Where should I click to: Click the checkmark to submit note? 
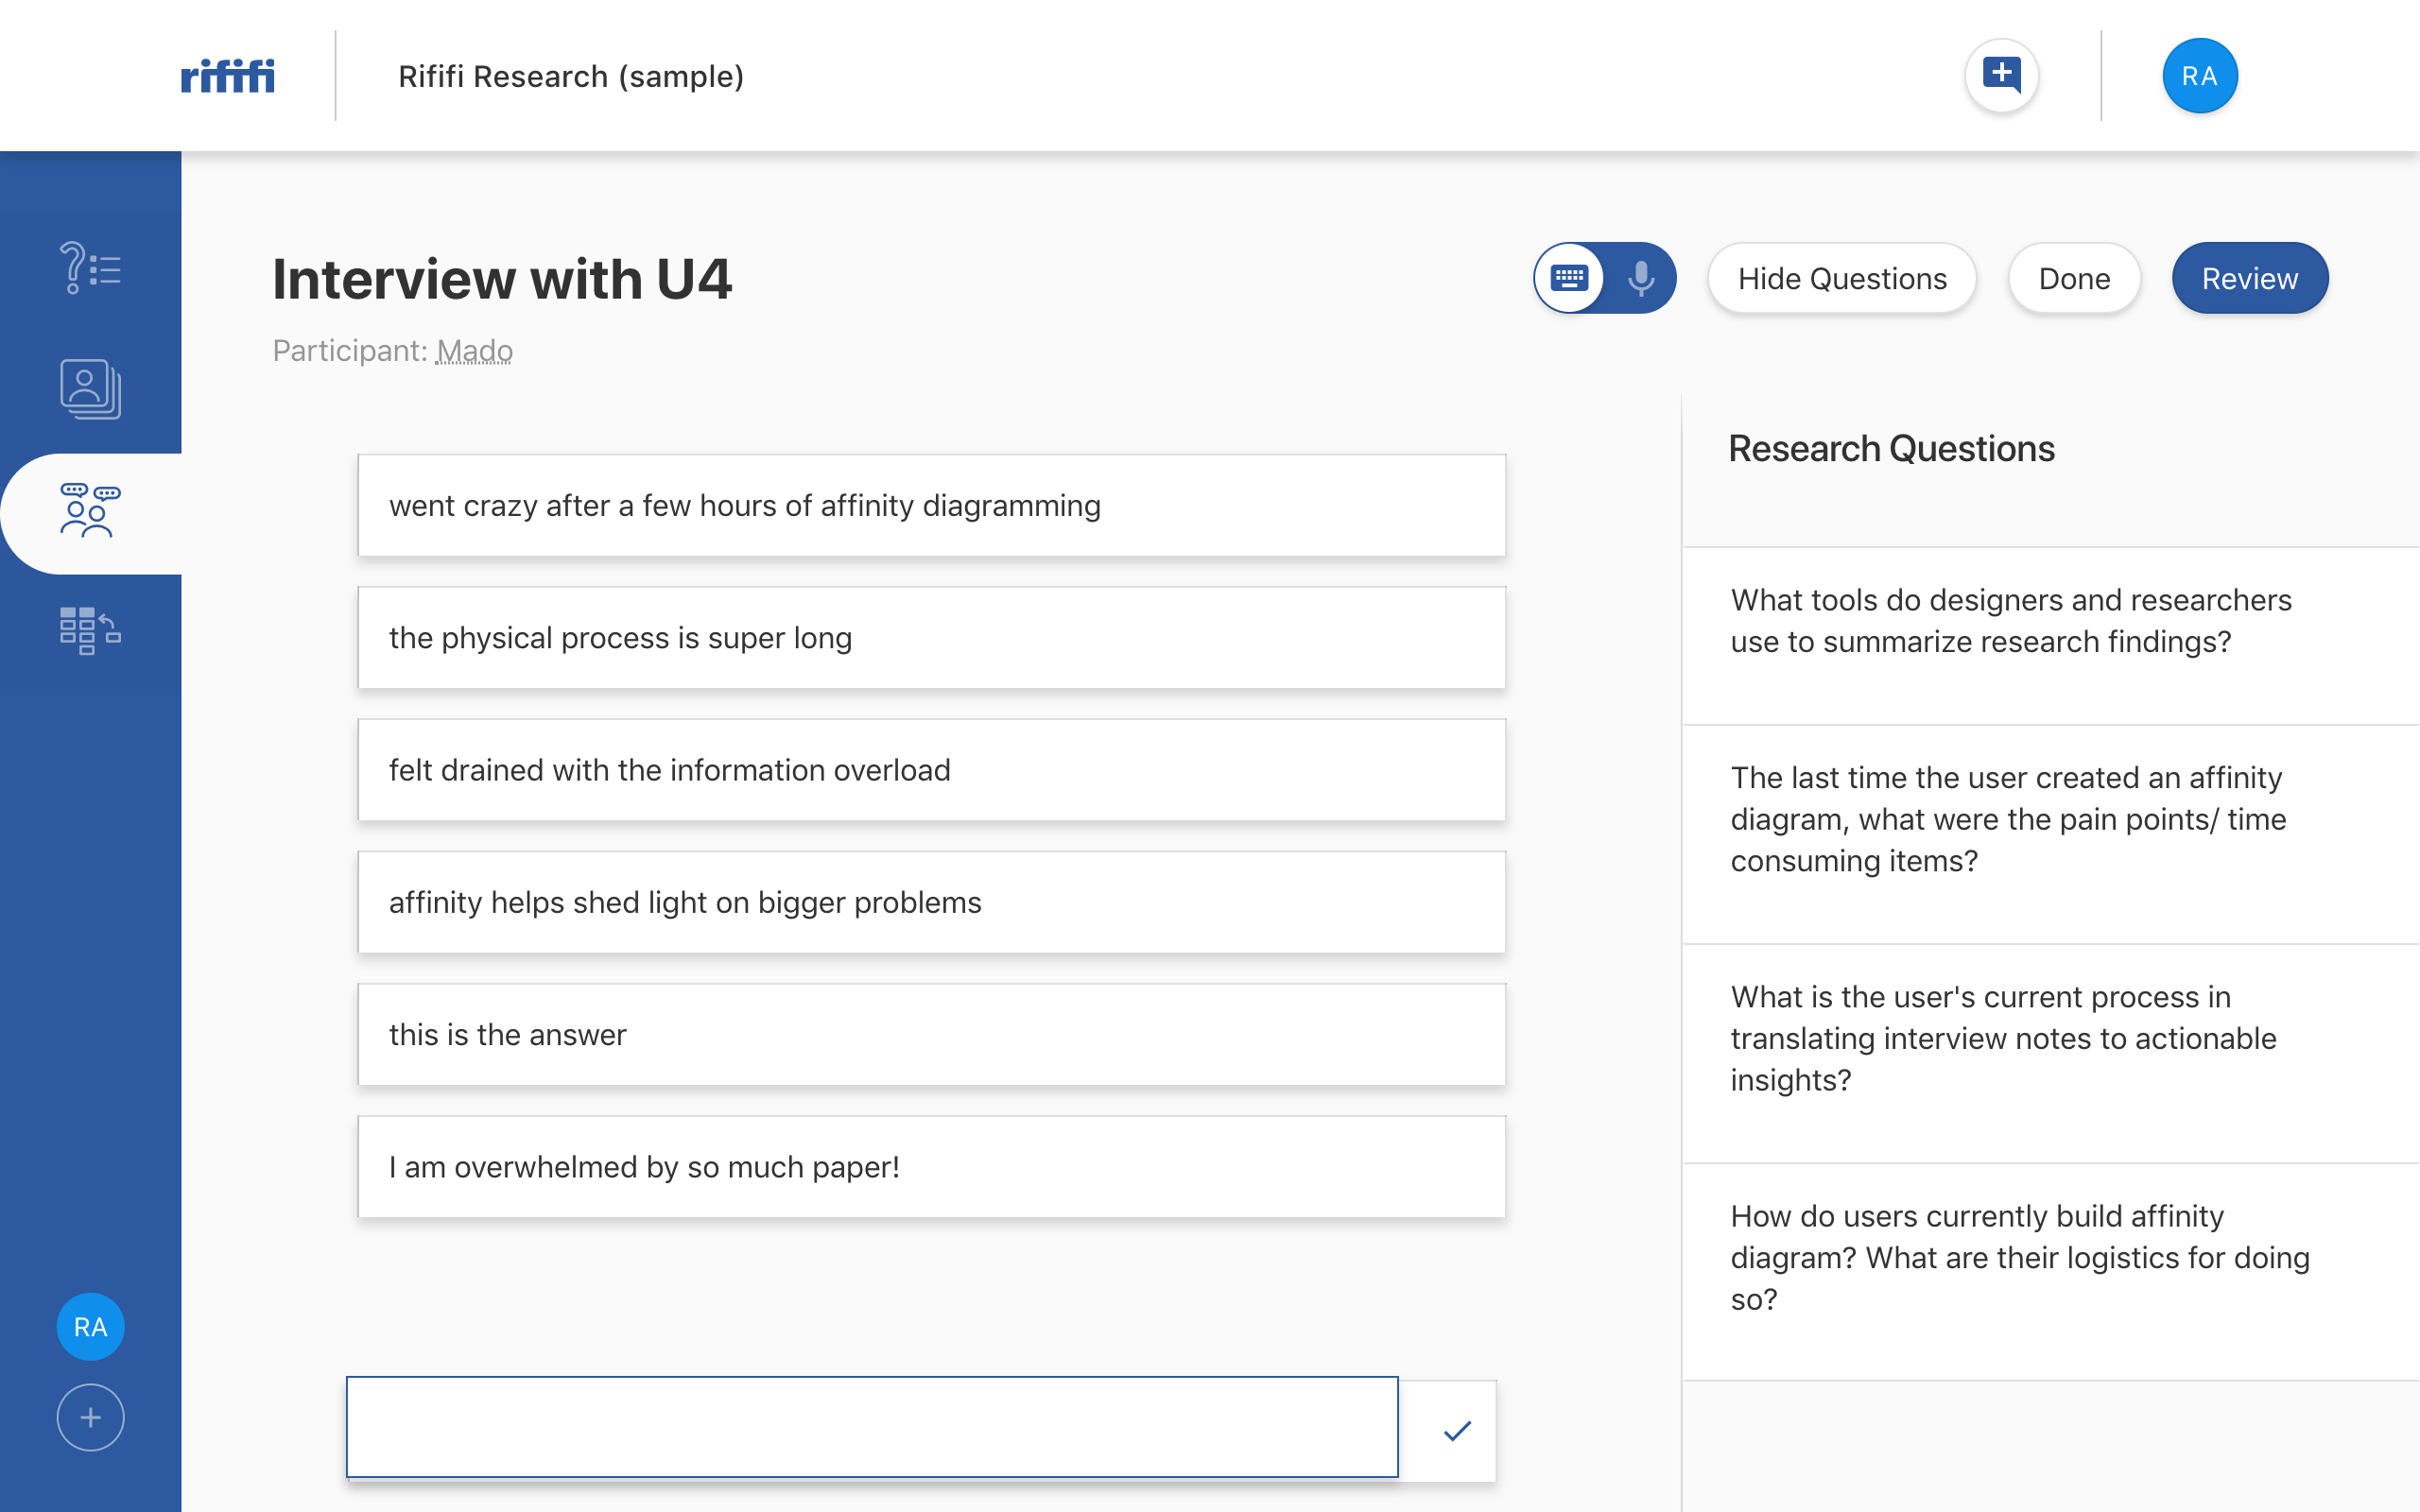coord(1457,1430)
